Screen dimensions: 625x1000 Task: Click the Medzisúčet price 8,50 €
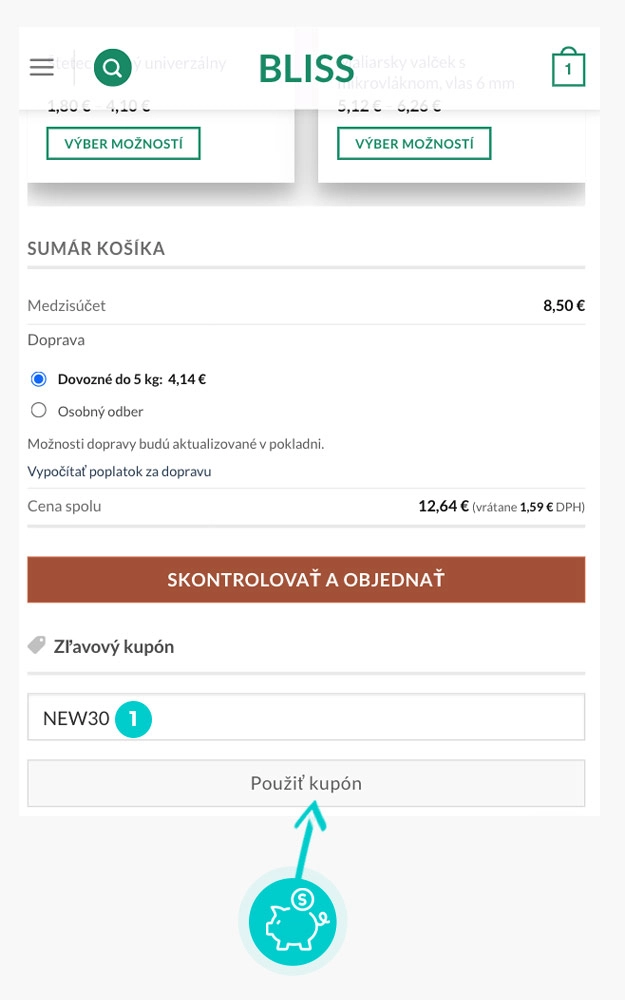point(566,305)
